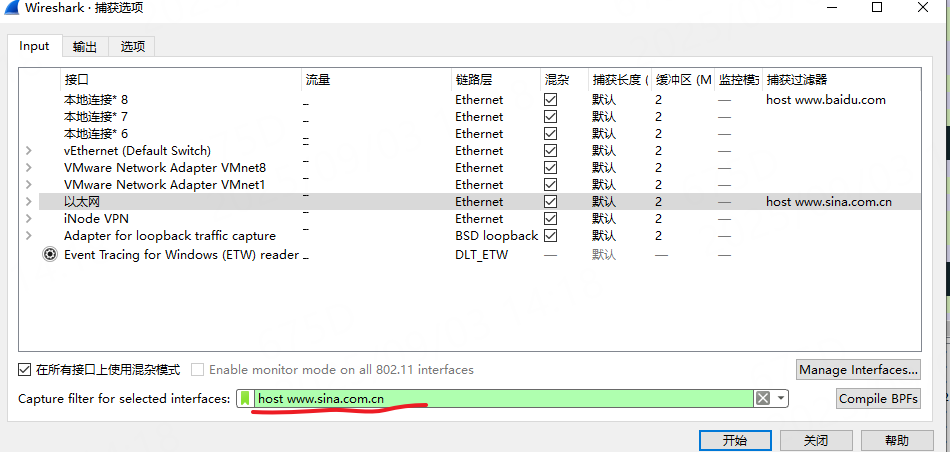Expand the Adapter for loopback traffic capture row
This screenshot has height=452, width=950.
point(28,235)
